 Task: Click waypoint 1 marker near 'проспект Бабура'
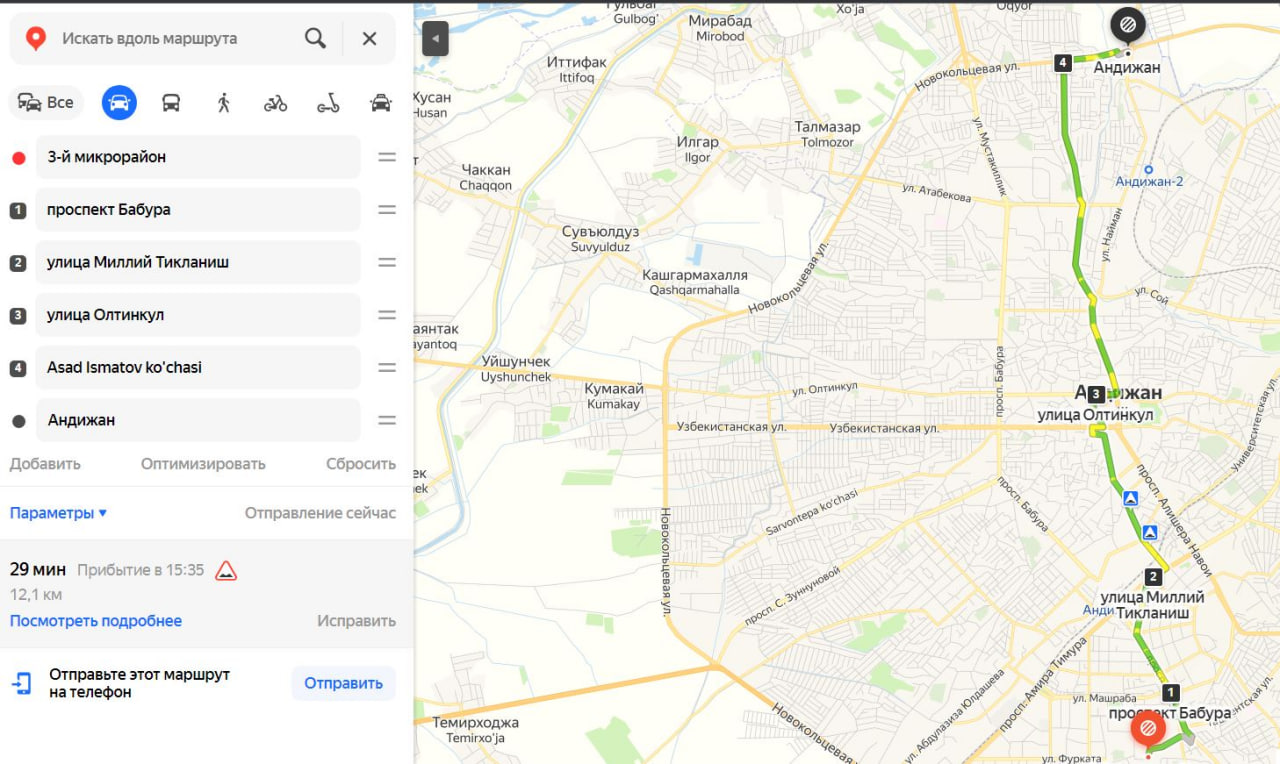1171,692
